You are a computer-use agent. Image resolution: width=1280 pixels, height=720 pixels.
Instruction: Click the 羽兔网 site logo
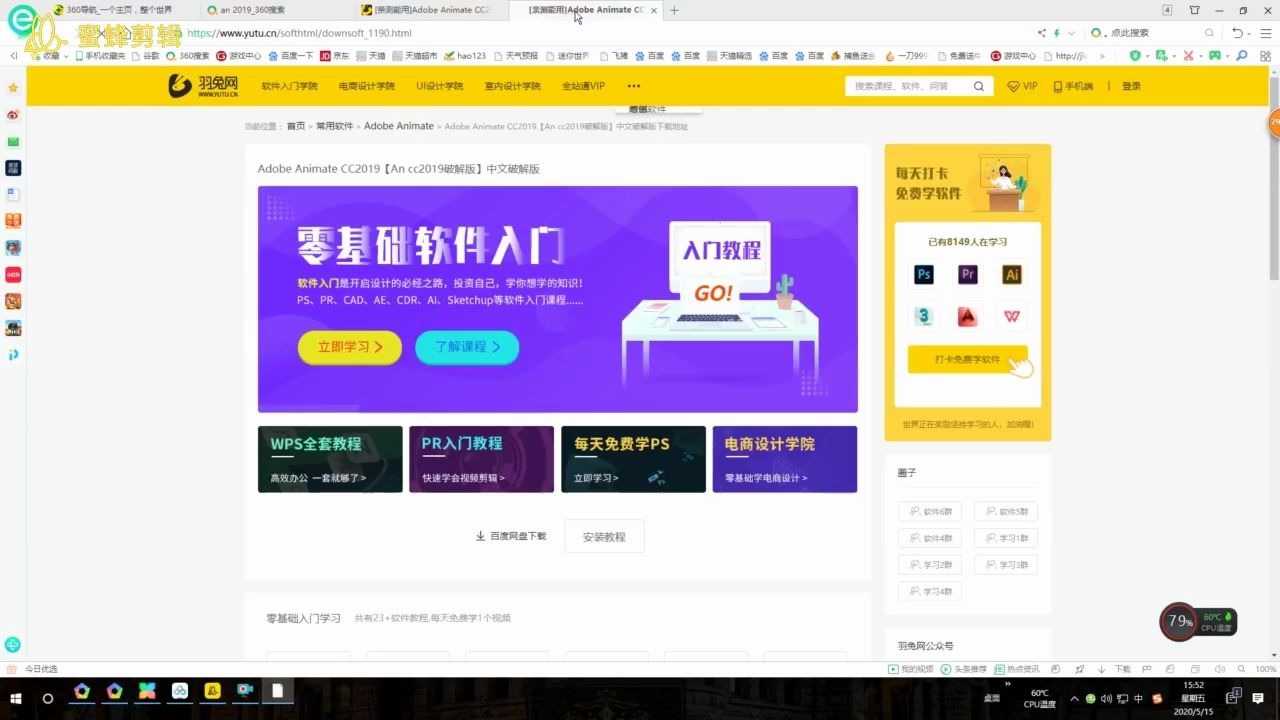203,86
